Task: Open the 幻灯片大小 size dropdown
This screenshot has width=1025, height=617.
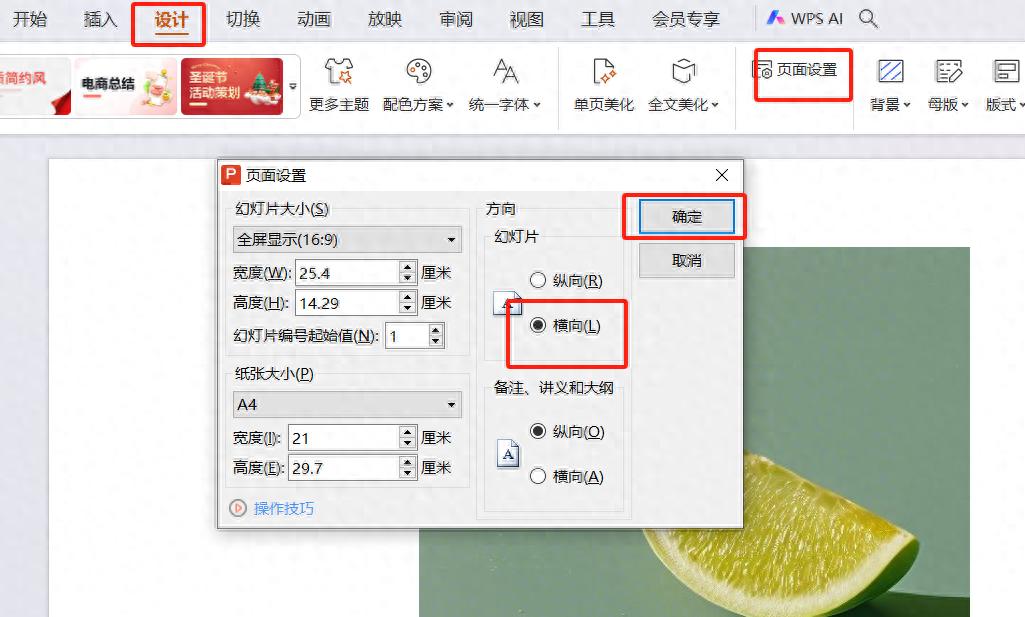Action: (347, 239)
